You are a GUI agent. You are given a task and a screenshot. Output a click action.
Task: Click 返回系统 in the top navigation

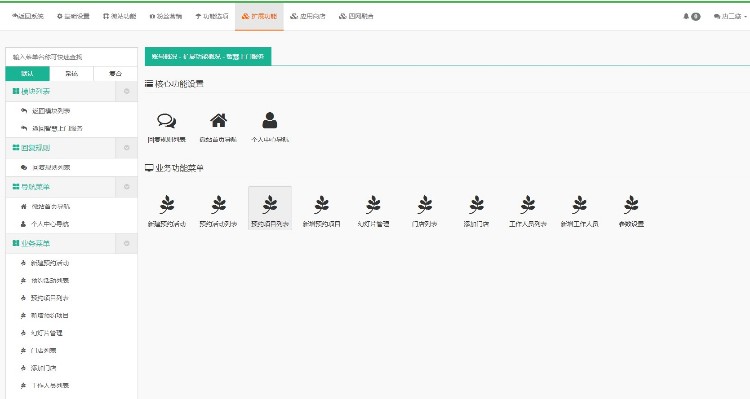tap(28, 16)
